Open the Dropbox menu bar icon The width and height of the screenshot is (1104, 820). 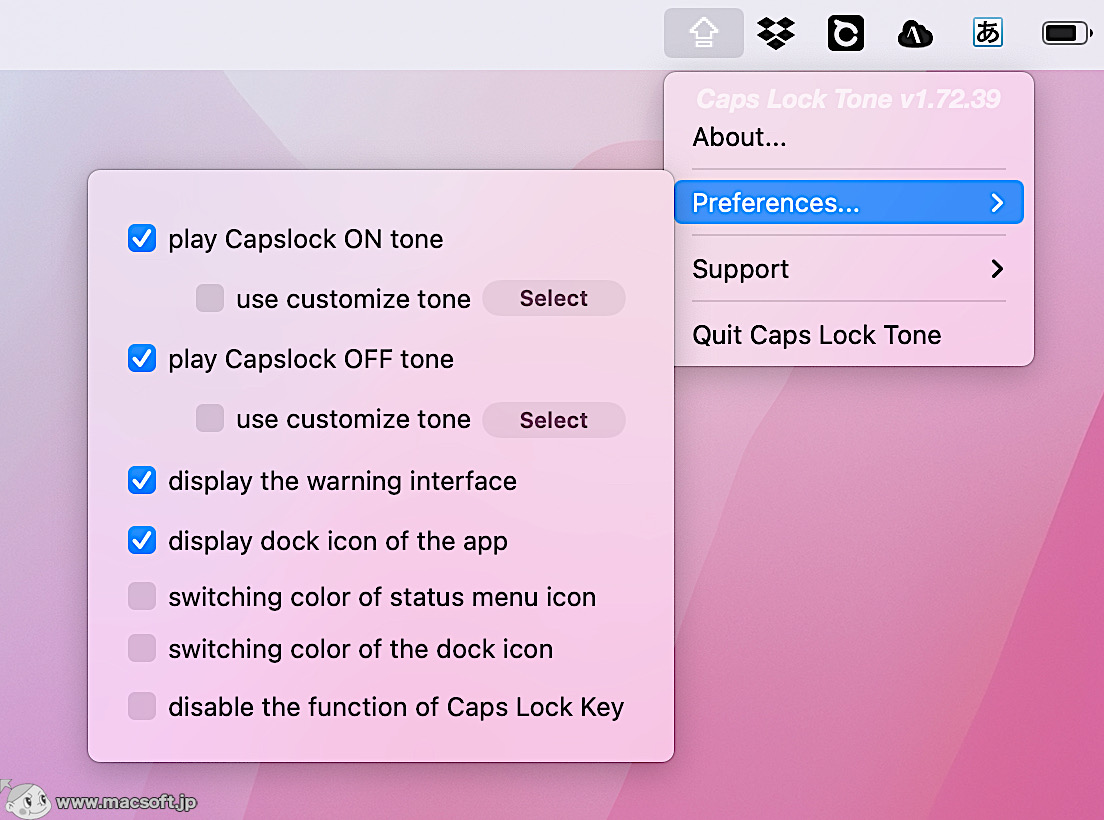tap(776, 32)
